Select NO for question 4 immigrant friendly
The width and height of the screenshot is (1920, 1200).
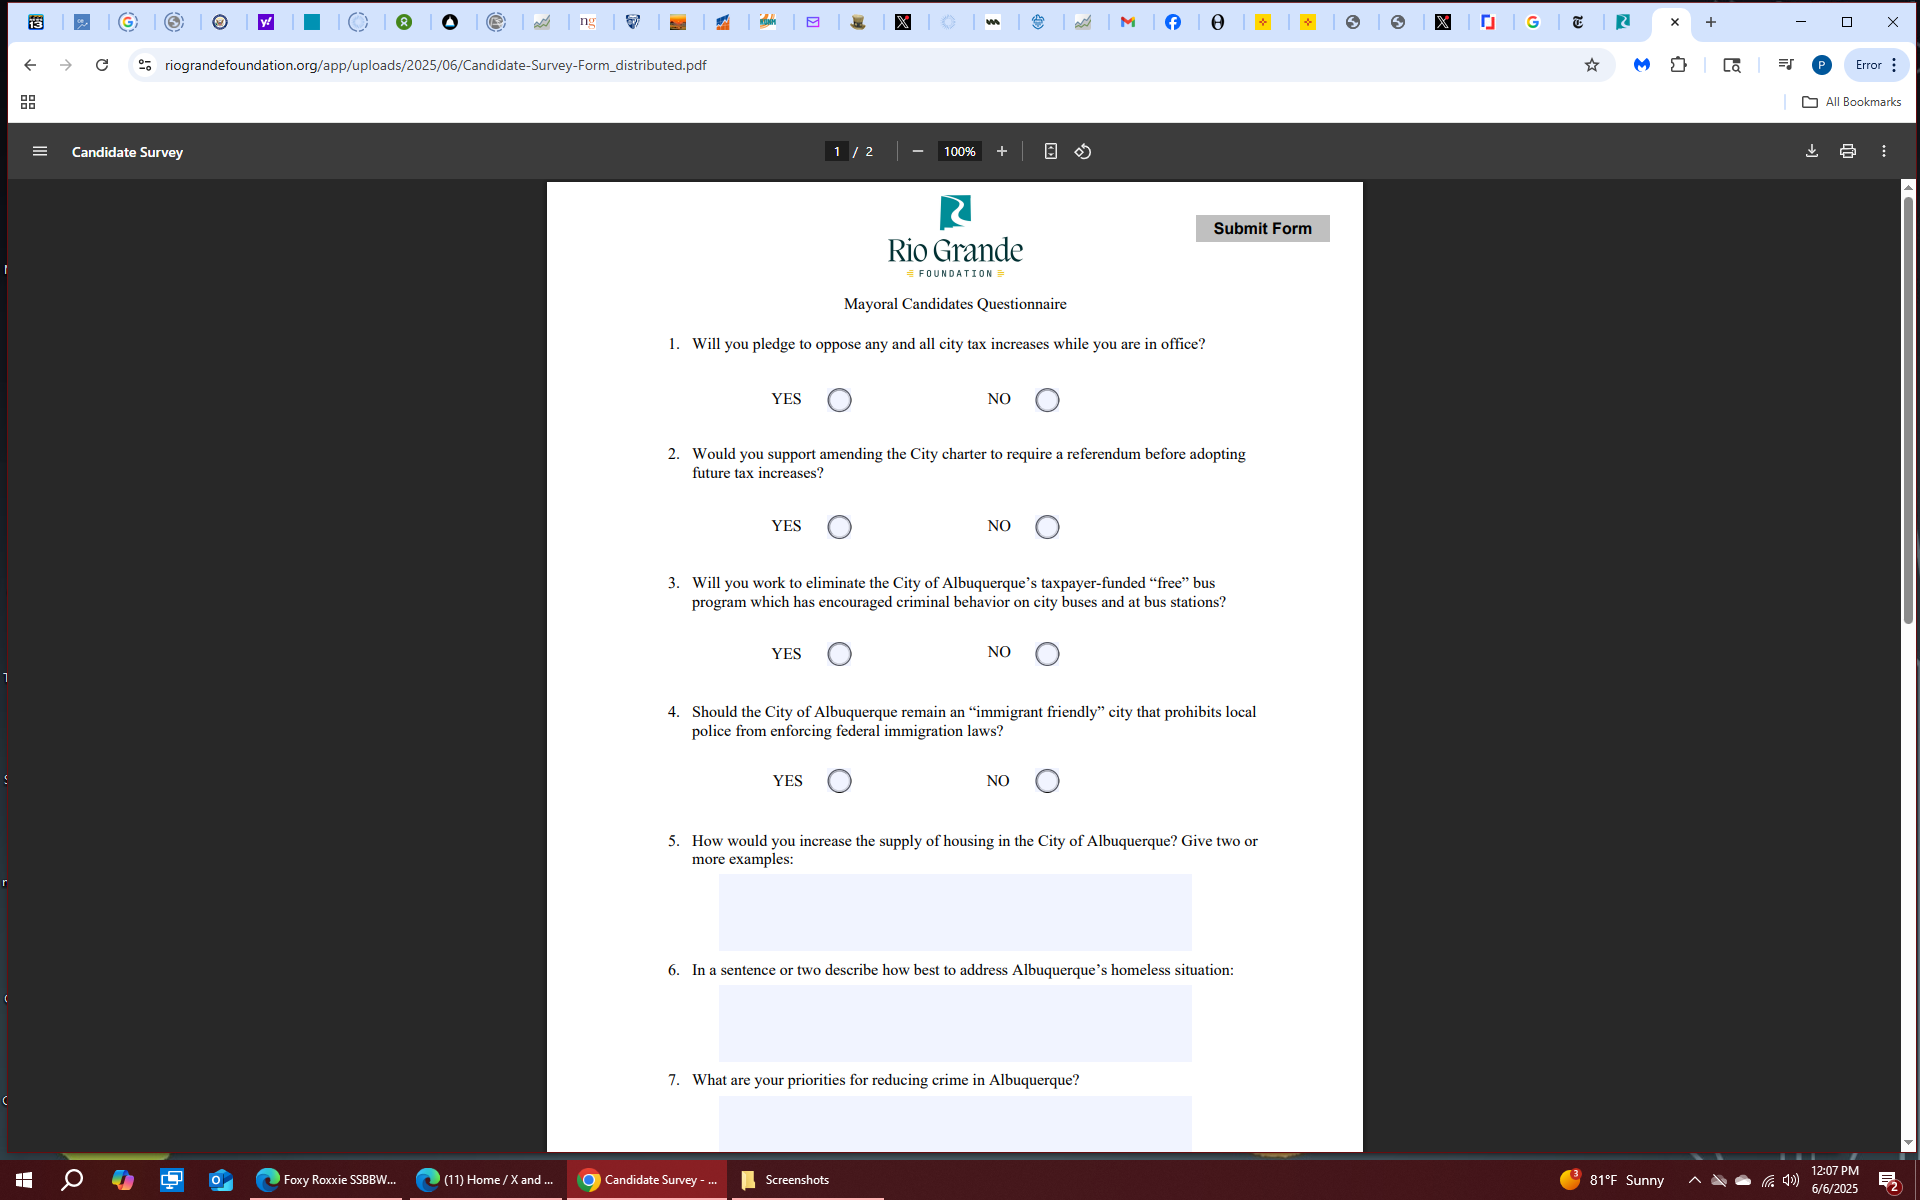(1046, 781)
